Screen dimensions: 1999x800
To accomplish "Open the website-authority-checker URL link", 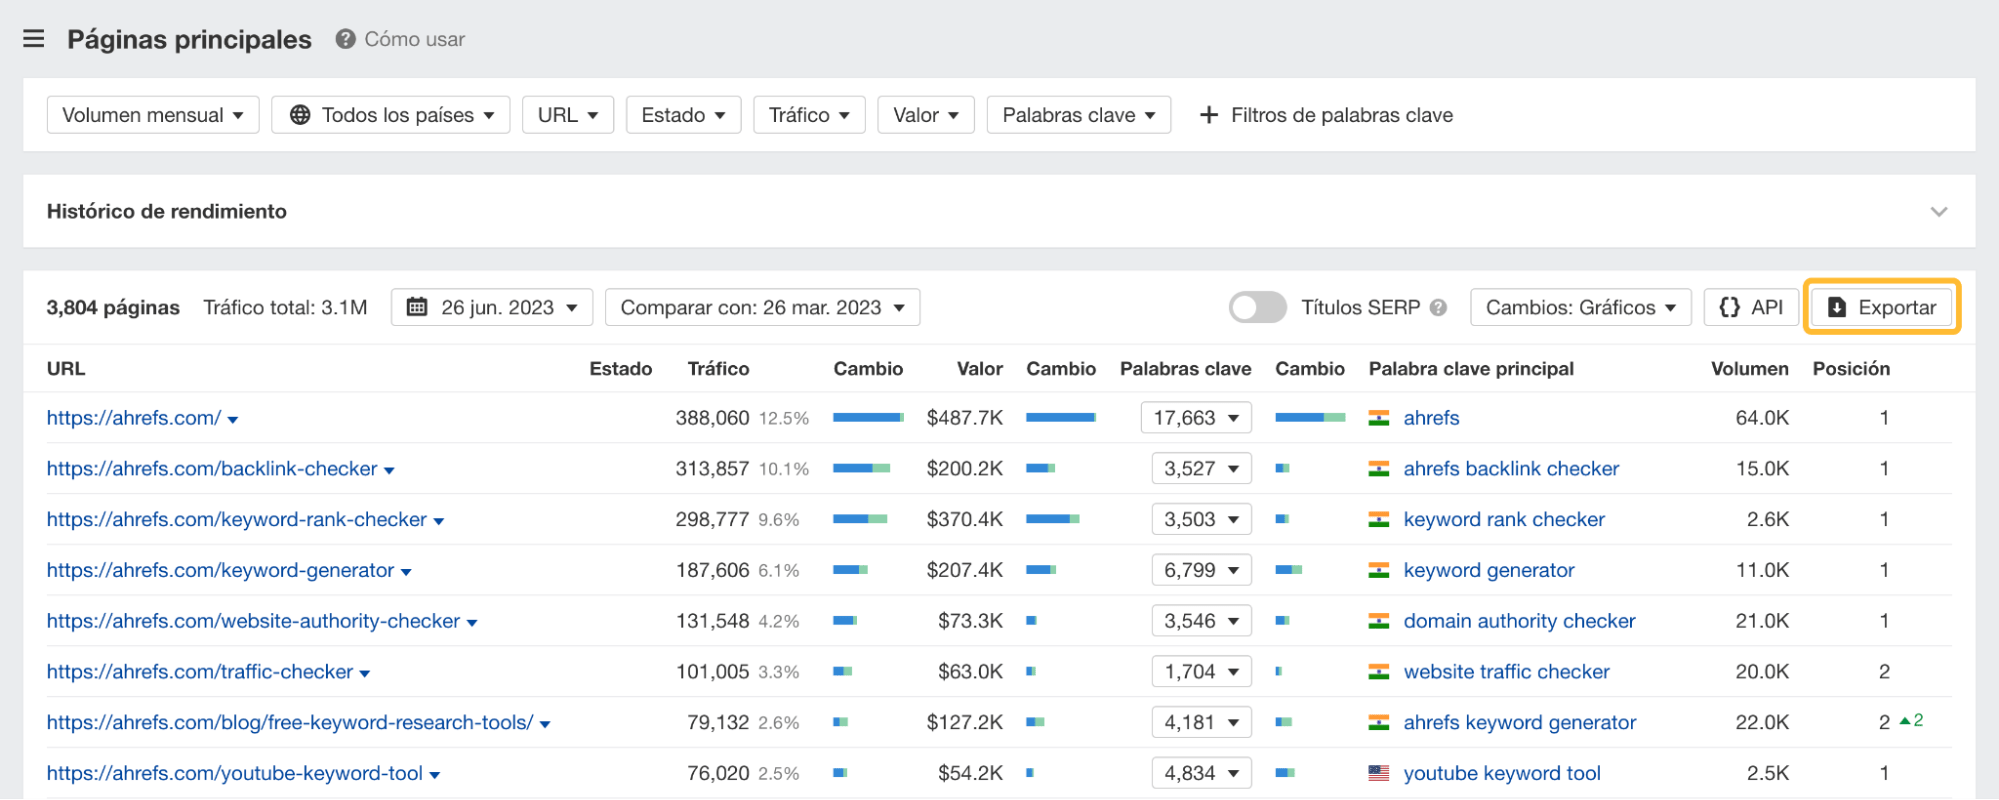I will [x=254, y=621].
